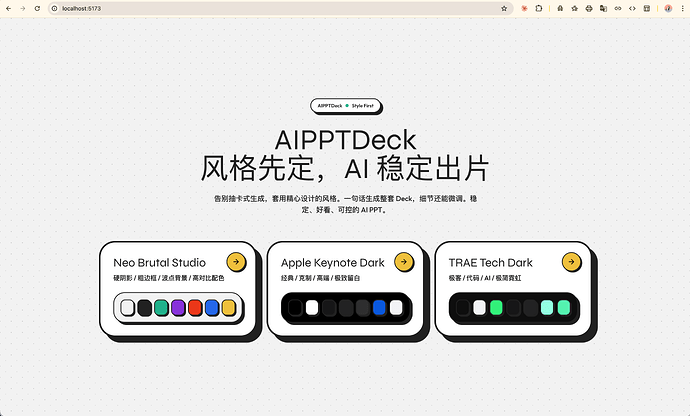Open Apple Keynote Dark via its arrow icon
The image size is (690, 416).
coord(403,262)
